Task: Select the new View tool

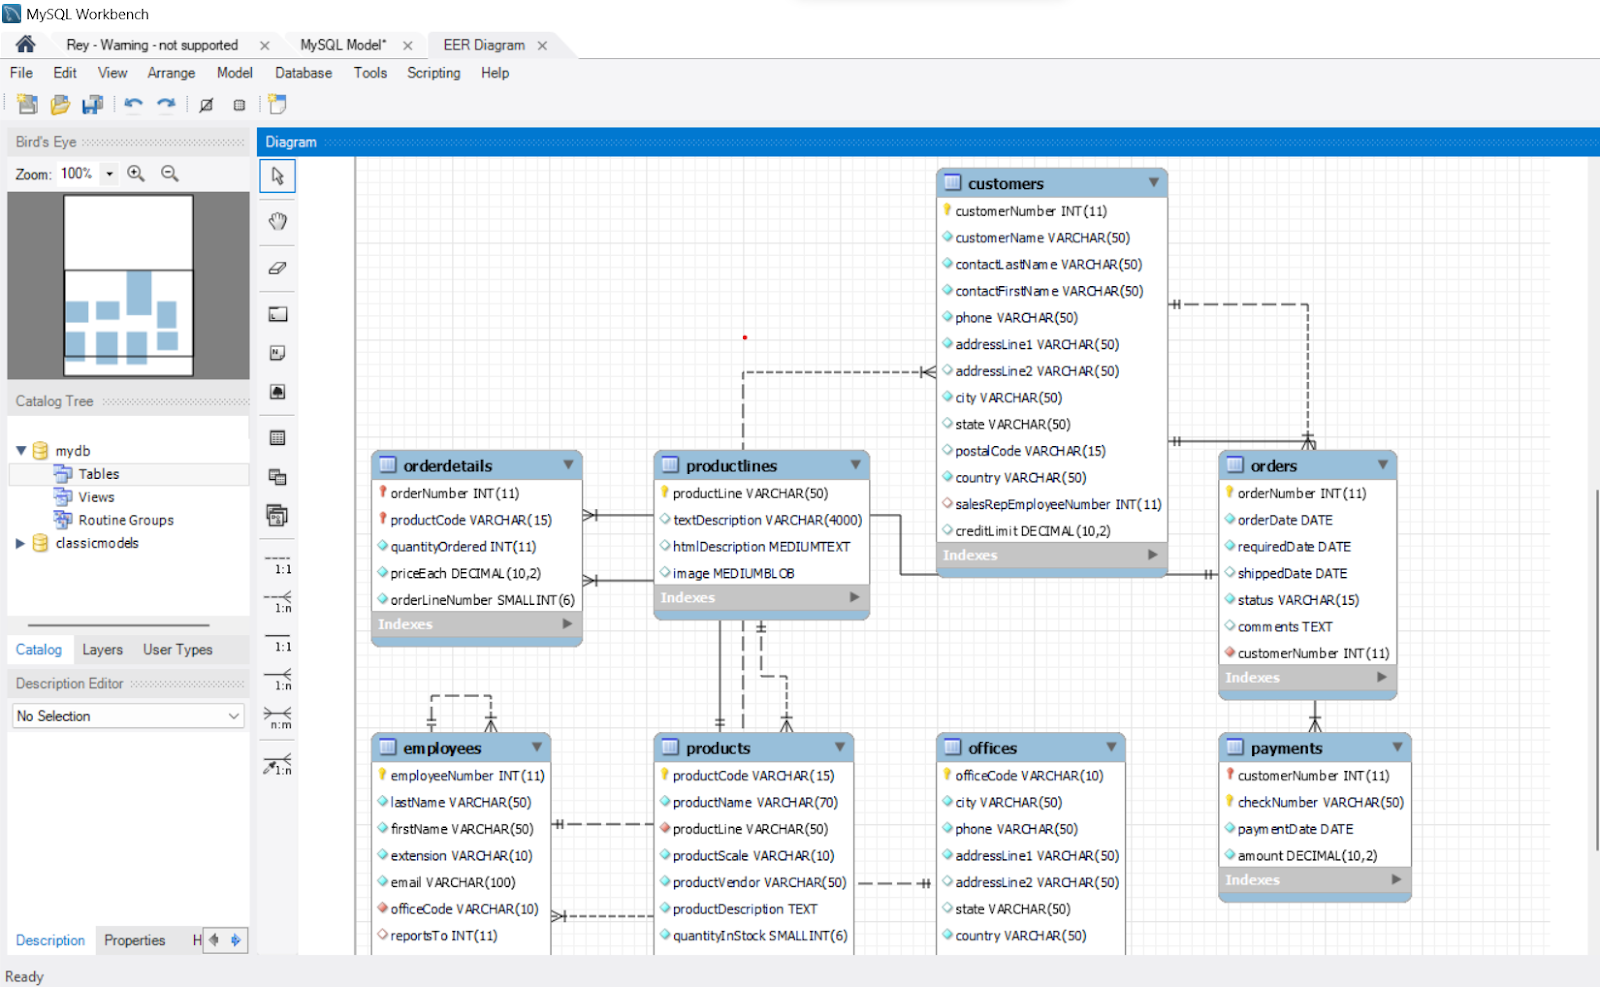Action: pos(278,477)
